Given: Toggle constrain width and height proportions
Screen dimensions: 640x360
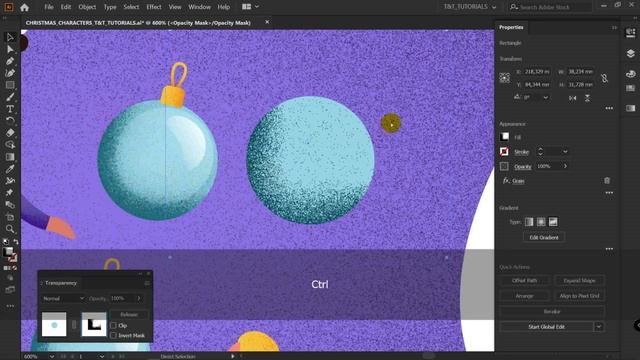Looking at the screenshot, I should [604, 78].
